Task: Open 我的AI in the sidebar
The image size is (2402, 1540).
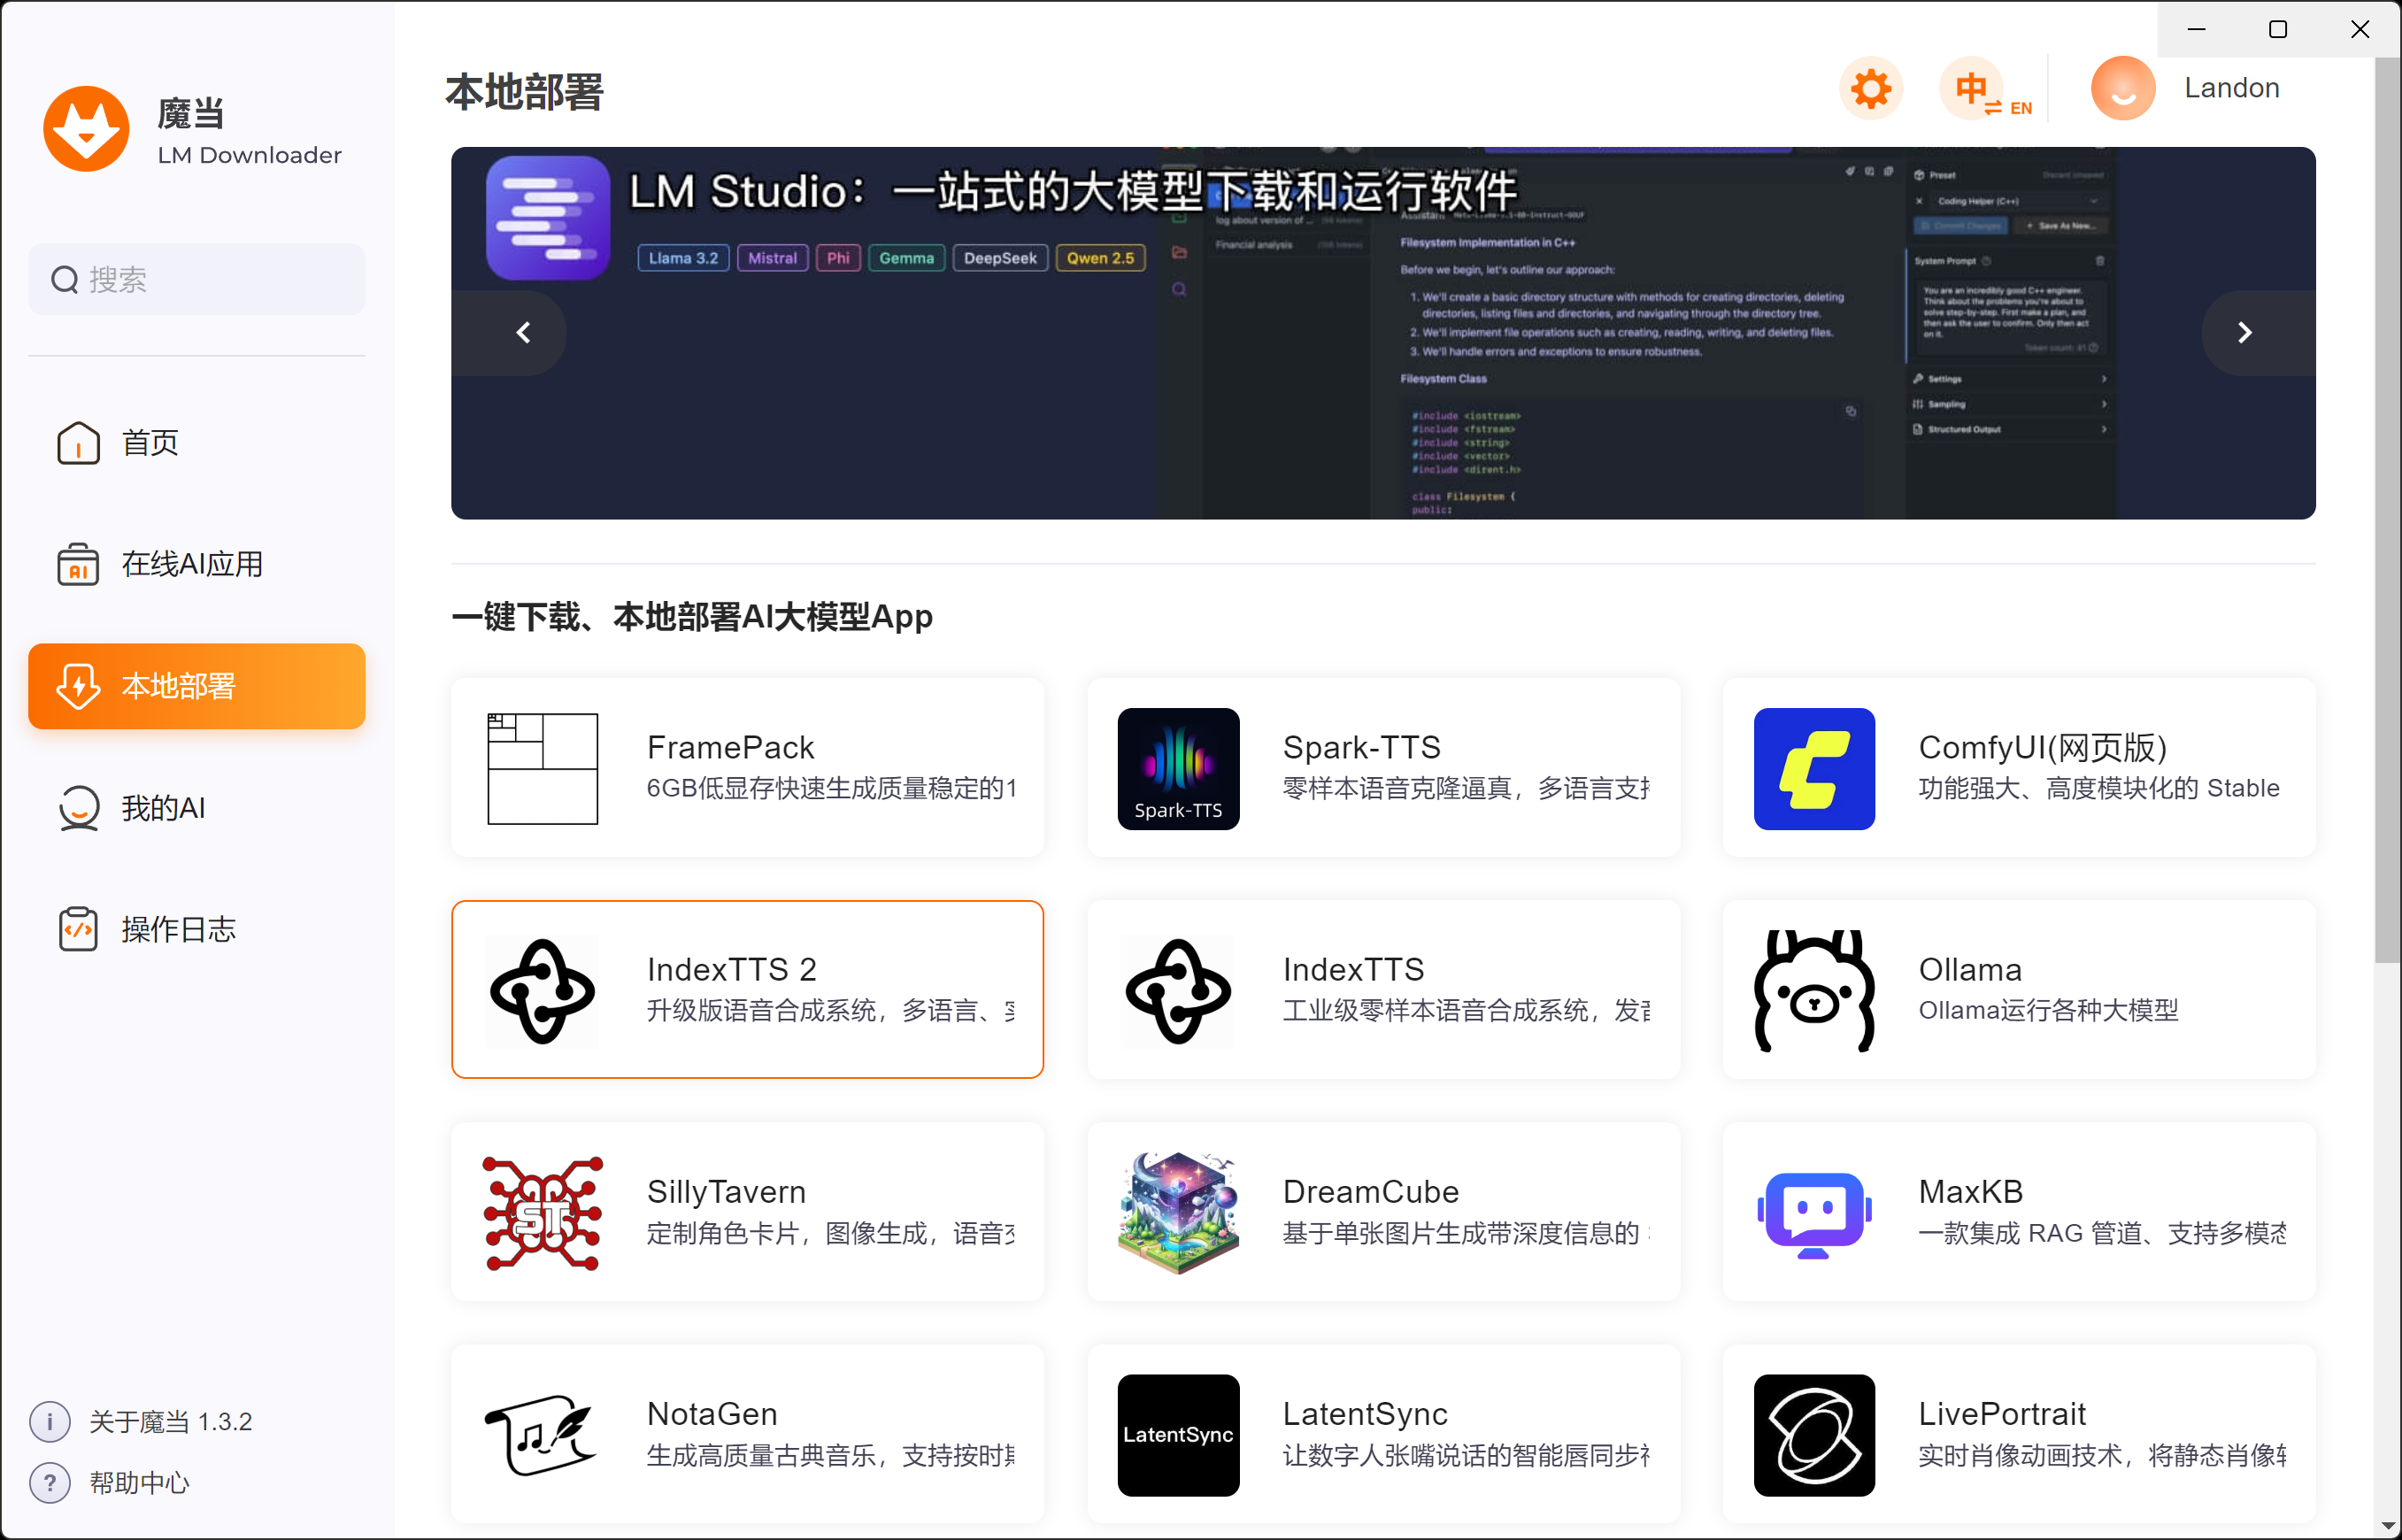Action: [x=197, y=808]
